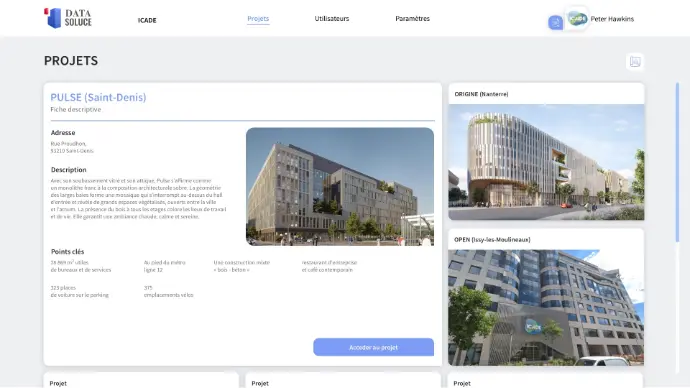Go to the Paramètres tab
Viewport: 690px width, 388px height.
click(x=412, y=18)
